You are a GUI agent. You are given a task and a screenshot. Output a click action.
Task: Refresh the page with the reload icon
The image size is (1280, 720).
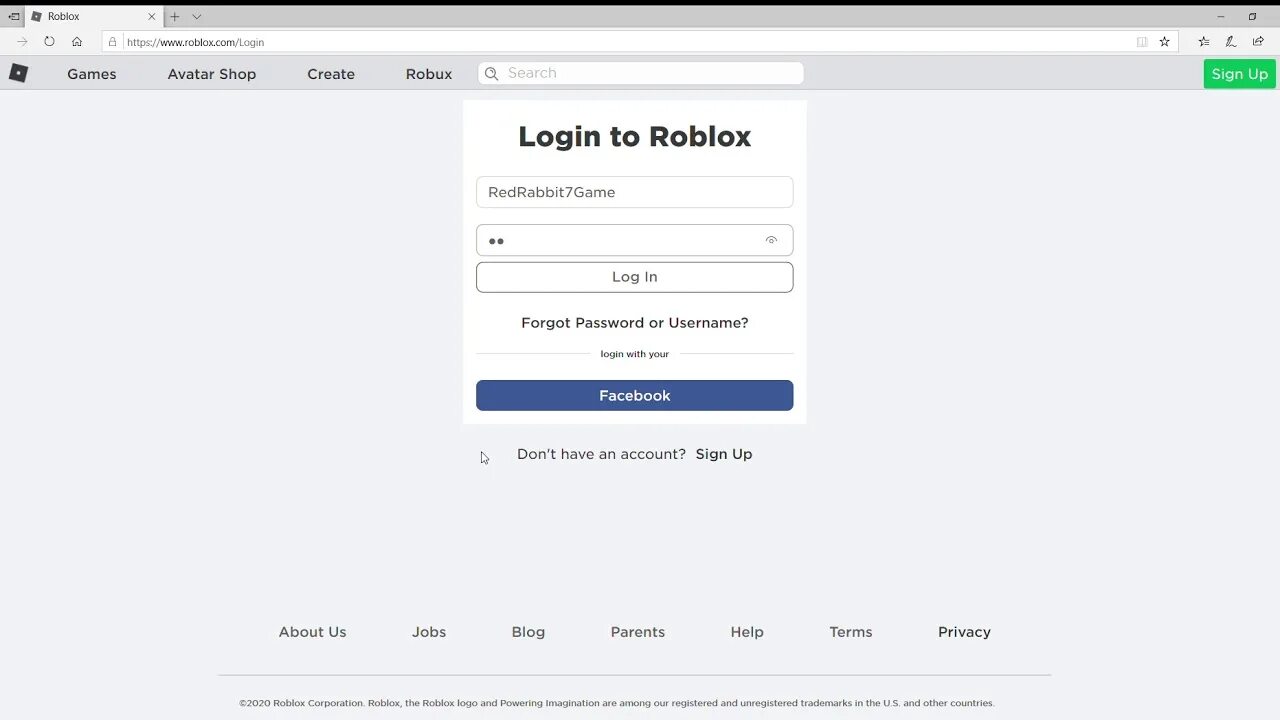pyautogui.click(x=49, y=42)
